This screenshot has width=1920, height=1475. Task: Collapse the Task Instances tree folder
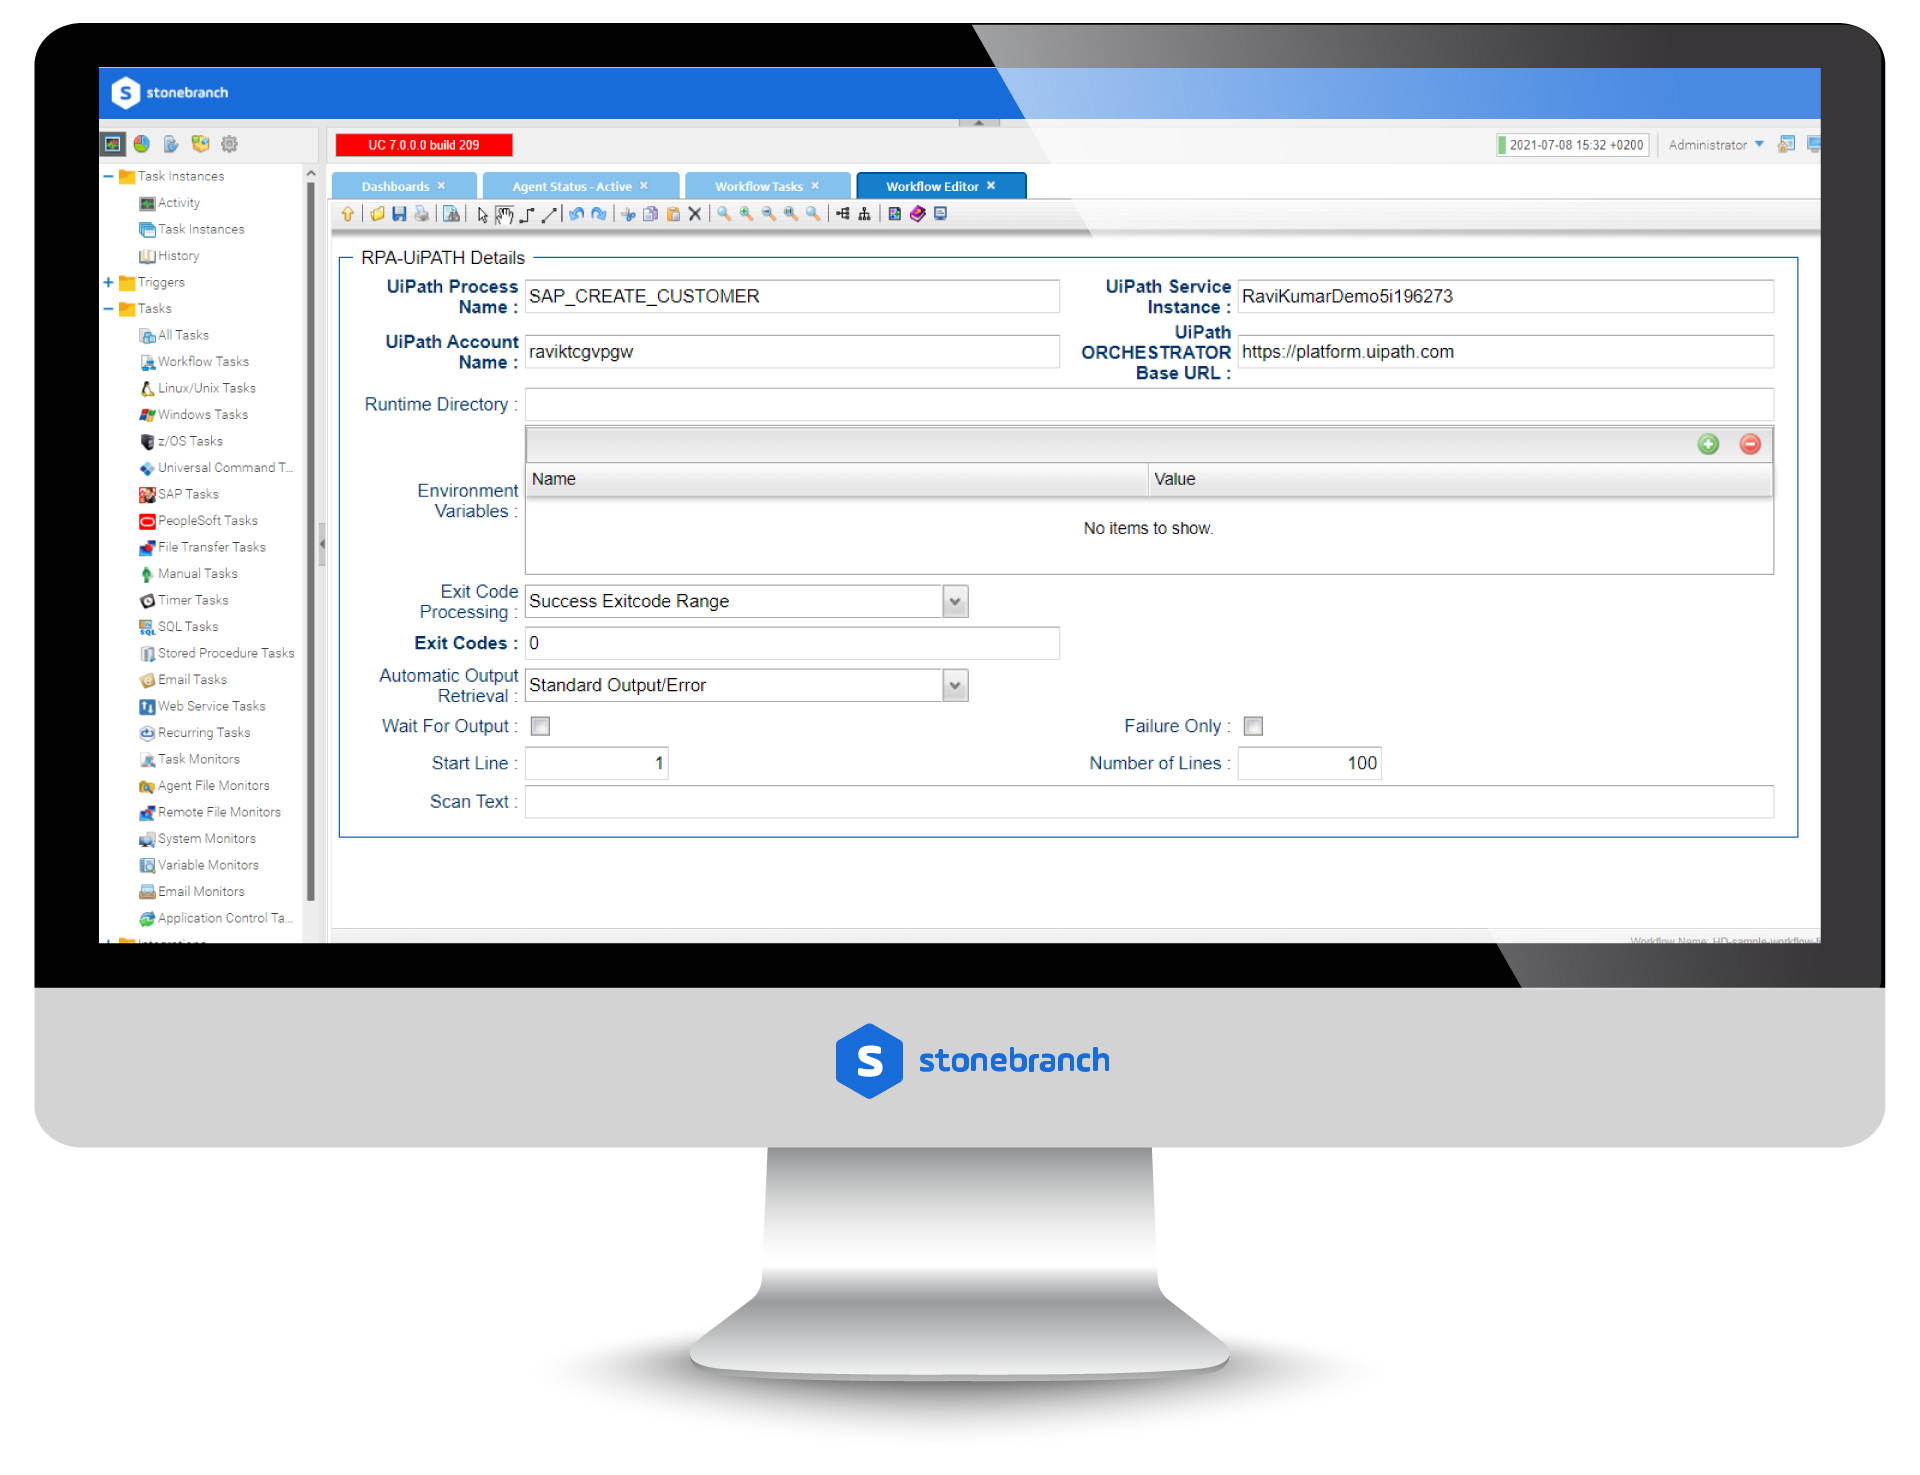coord(108,176)
